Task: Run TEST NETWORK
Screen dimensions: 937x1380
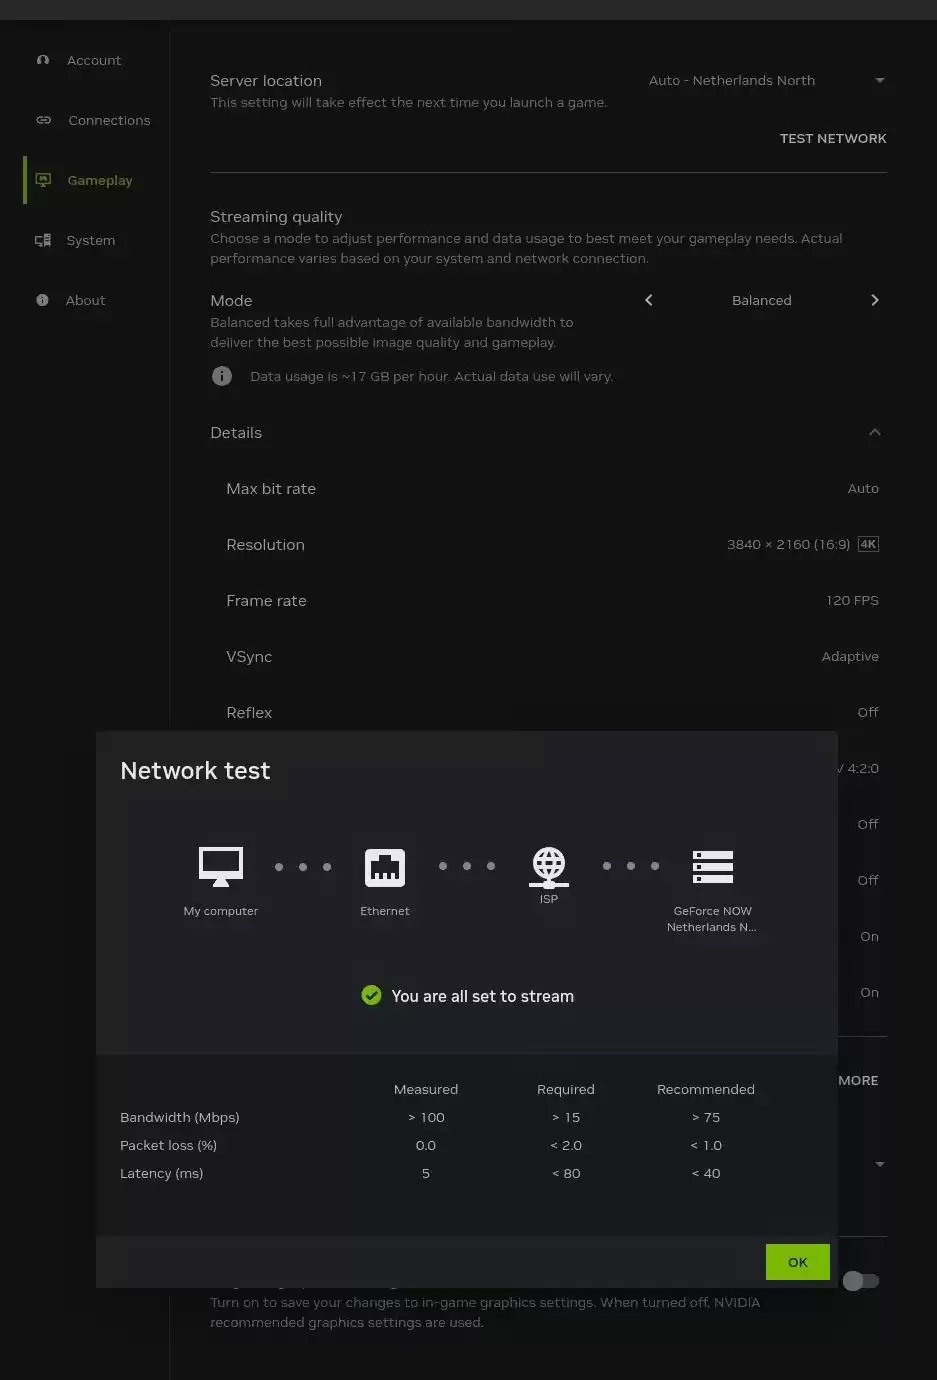Action: (833, 138)
